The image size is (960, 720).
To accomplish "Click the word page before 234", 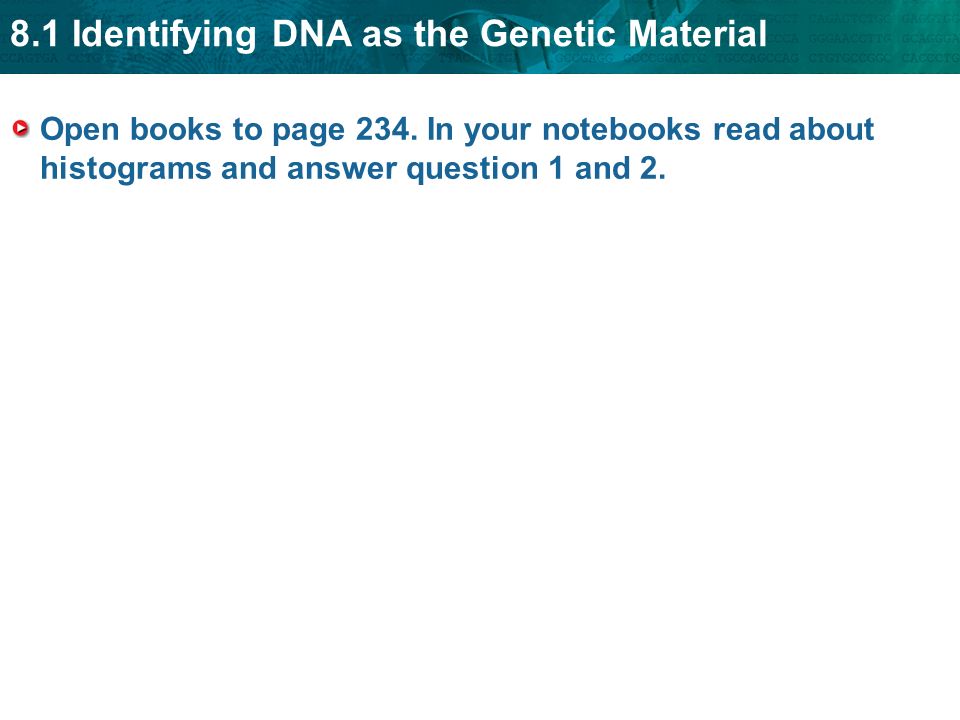I will click(x=309, y=131).
